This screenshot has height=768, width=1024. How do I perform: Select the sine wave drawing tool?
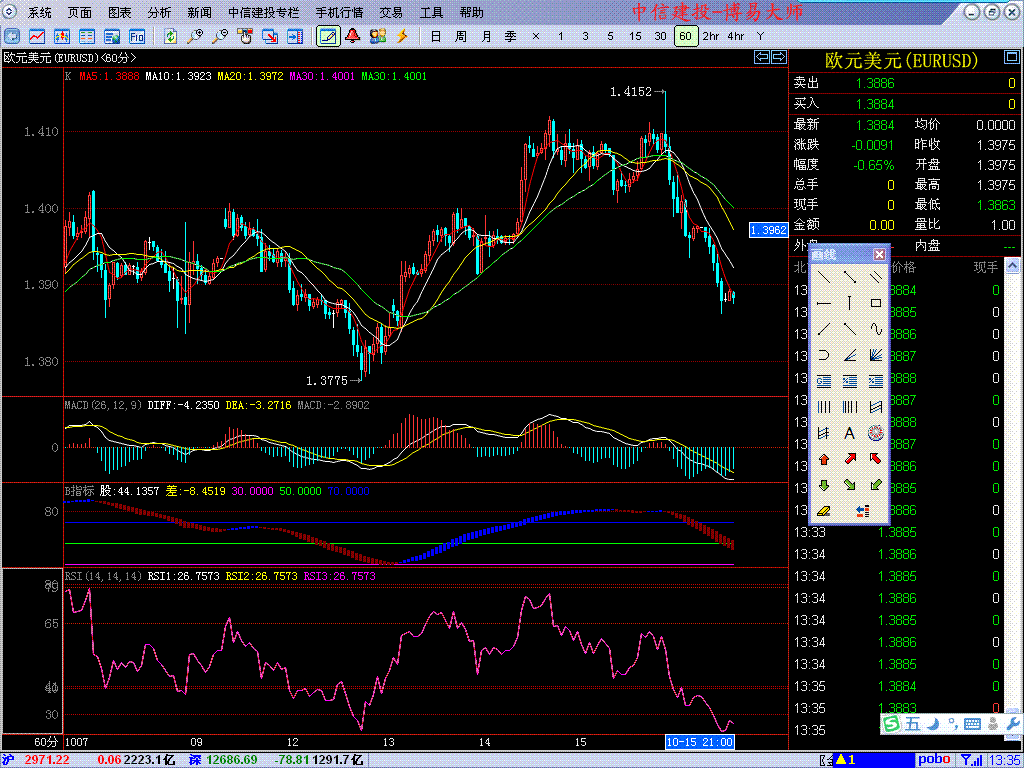click(x=875, y=329)
